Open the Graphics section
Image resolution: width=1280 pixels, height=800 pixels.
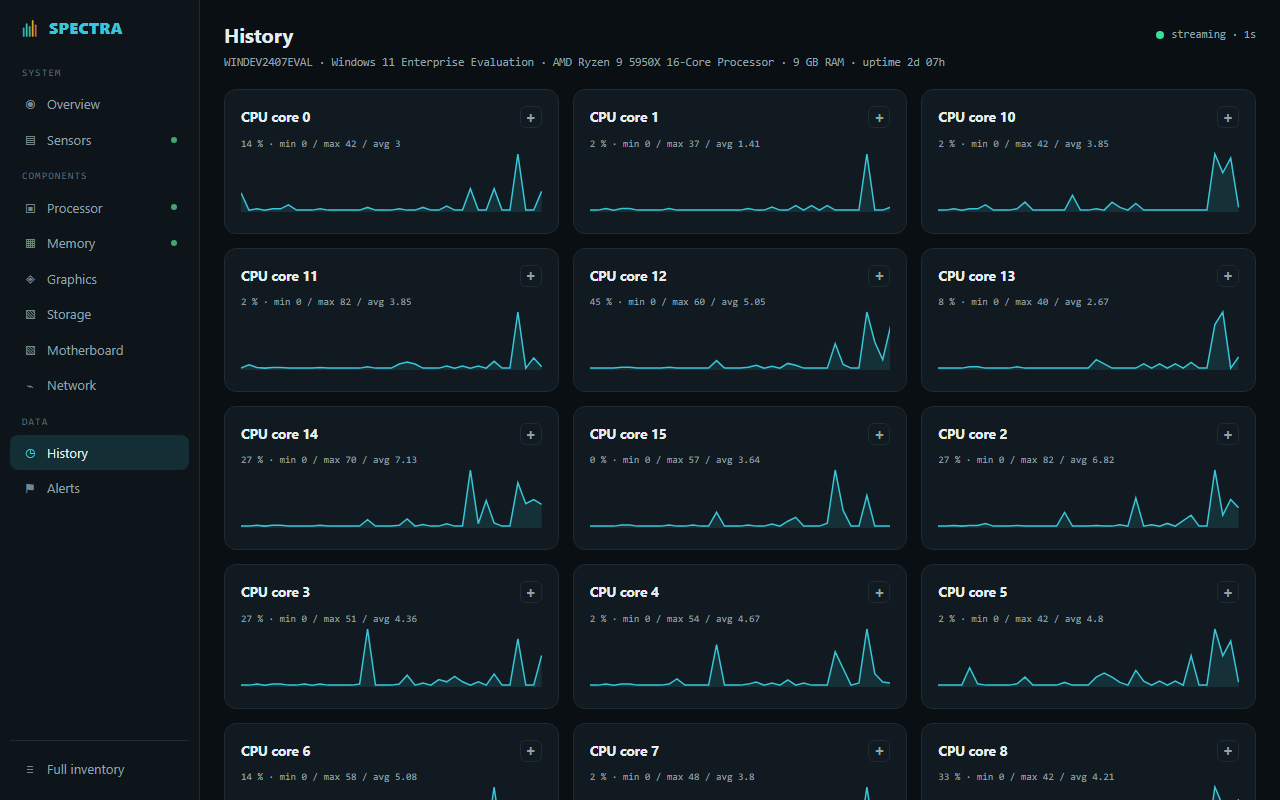(x=99, y=279)
